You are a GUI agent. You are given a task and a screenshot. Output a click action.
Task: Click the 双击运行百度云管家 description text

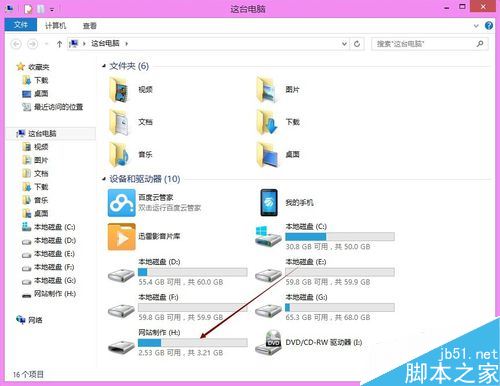point(170,208)
